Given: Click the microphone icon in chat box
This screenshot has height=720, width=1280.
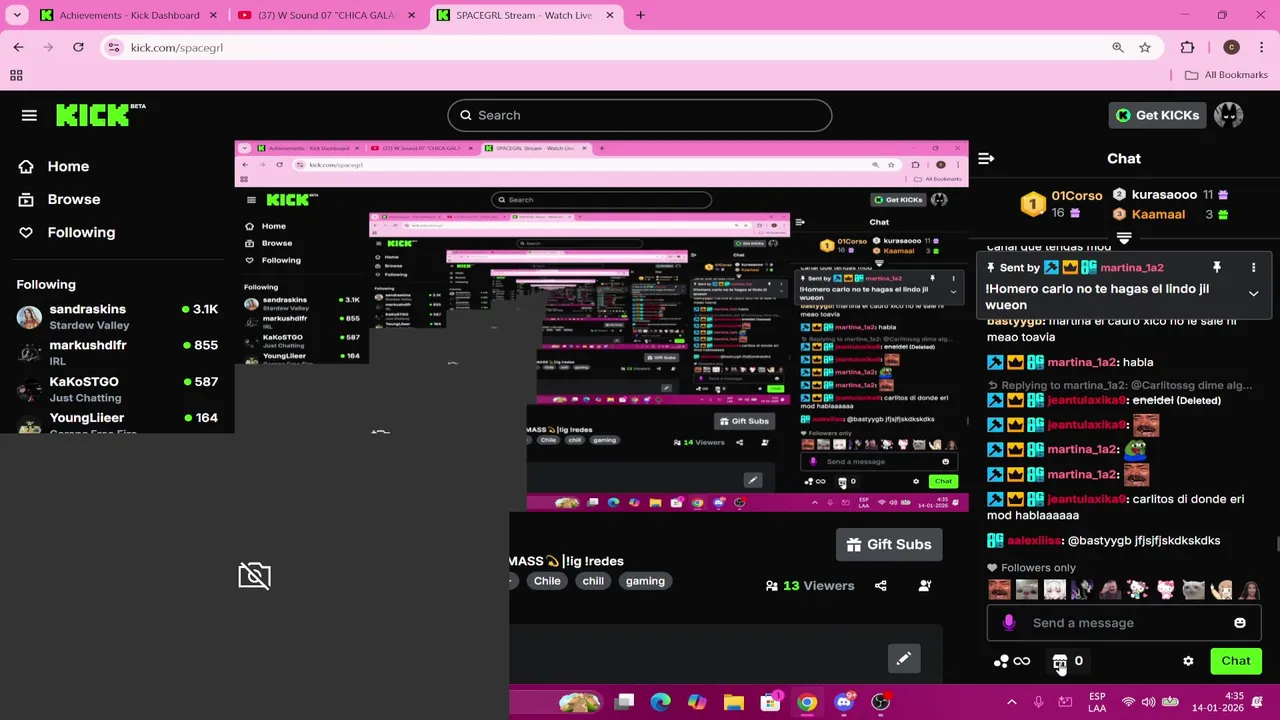Looking at the screenshot, I should pyautogui.click(x=1008, y=623).
